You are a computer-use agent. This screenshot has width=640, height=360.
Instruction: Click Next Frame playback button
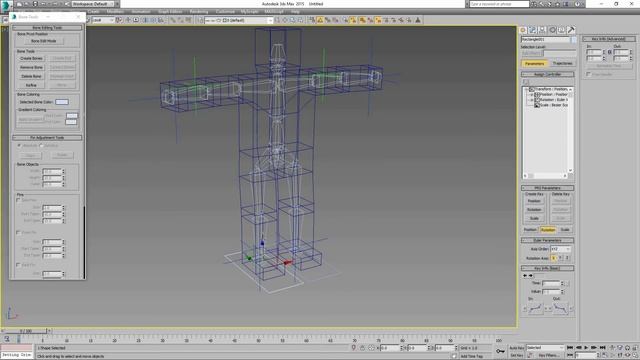pos(594,347)
